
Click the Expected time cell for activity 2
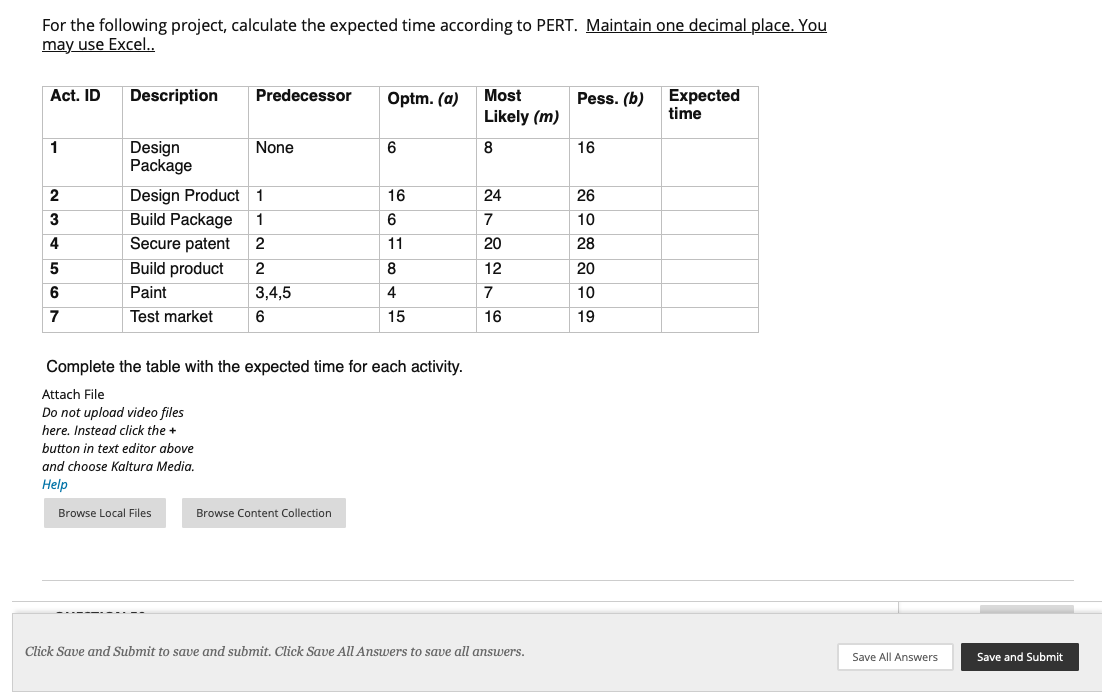point(709,197)
